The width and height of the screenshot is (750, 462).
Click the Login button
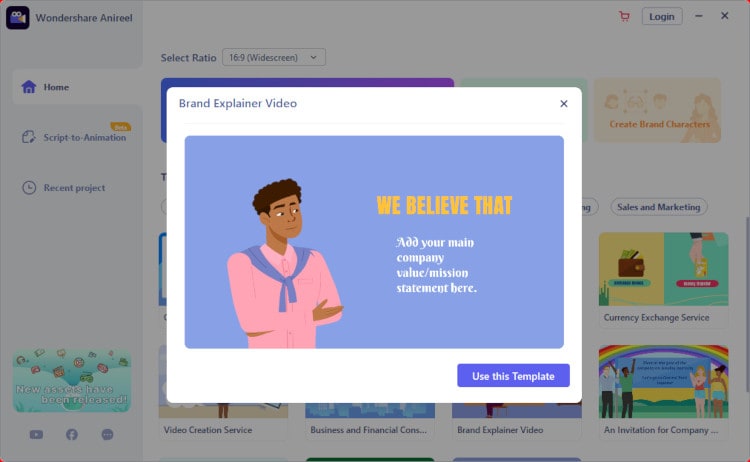[x=662, y=17]
